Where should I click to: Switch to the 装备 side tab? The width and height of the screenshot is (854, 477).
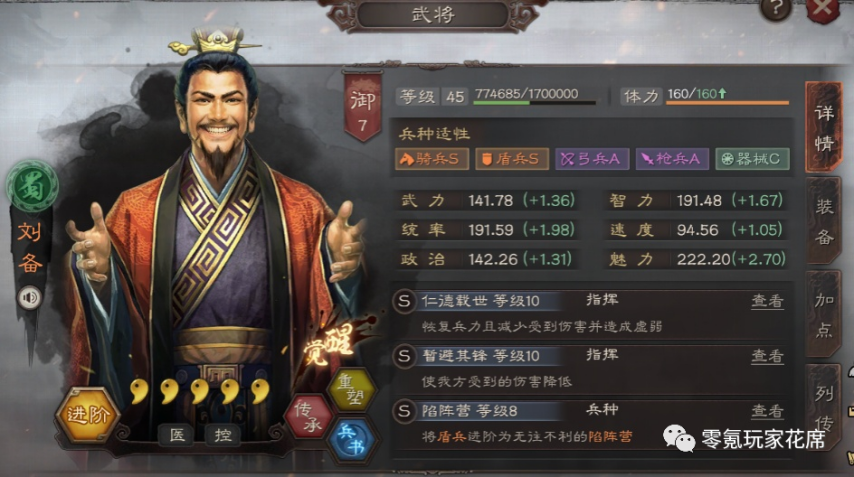point(824,222)
